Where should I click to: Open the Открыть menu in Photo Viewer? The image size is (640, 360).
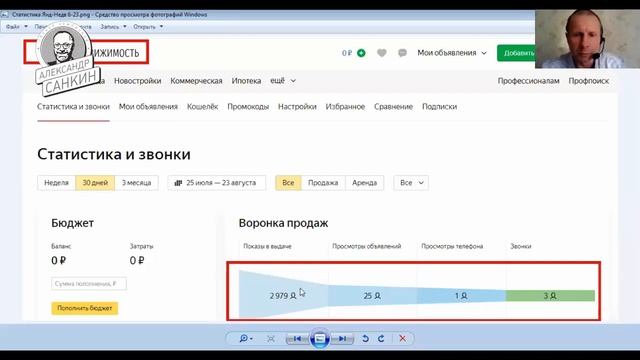coord(148,27)
